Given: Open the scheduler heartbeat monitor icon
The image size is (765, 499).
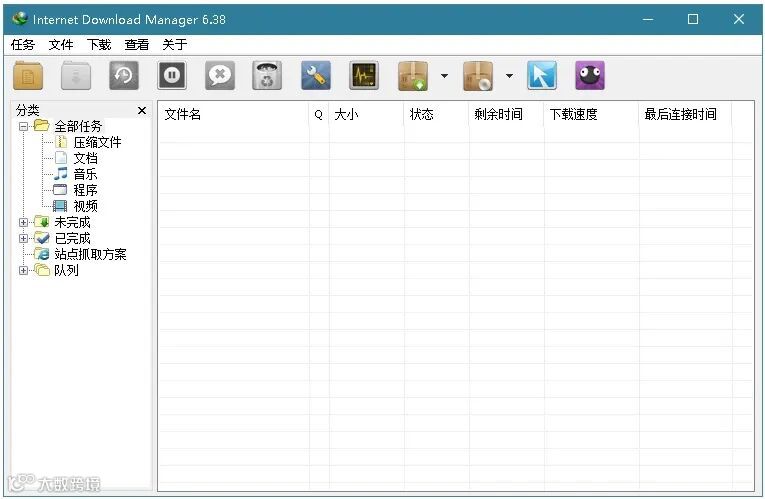Looking at the screenshot, I should (363, 76).
